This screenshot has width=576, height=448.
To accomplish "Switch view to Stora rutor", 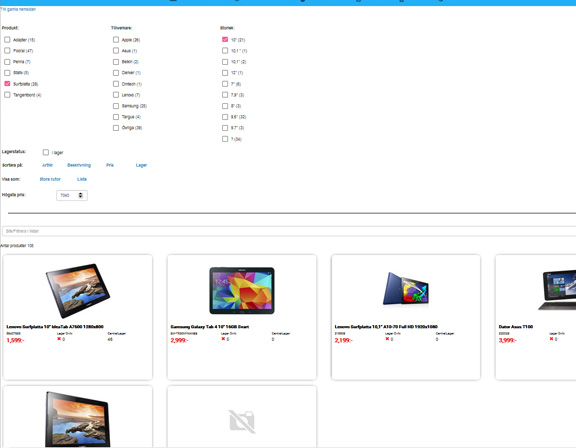I will tap(50, 179).
